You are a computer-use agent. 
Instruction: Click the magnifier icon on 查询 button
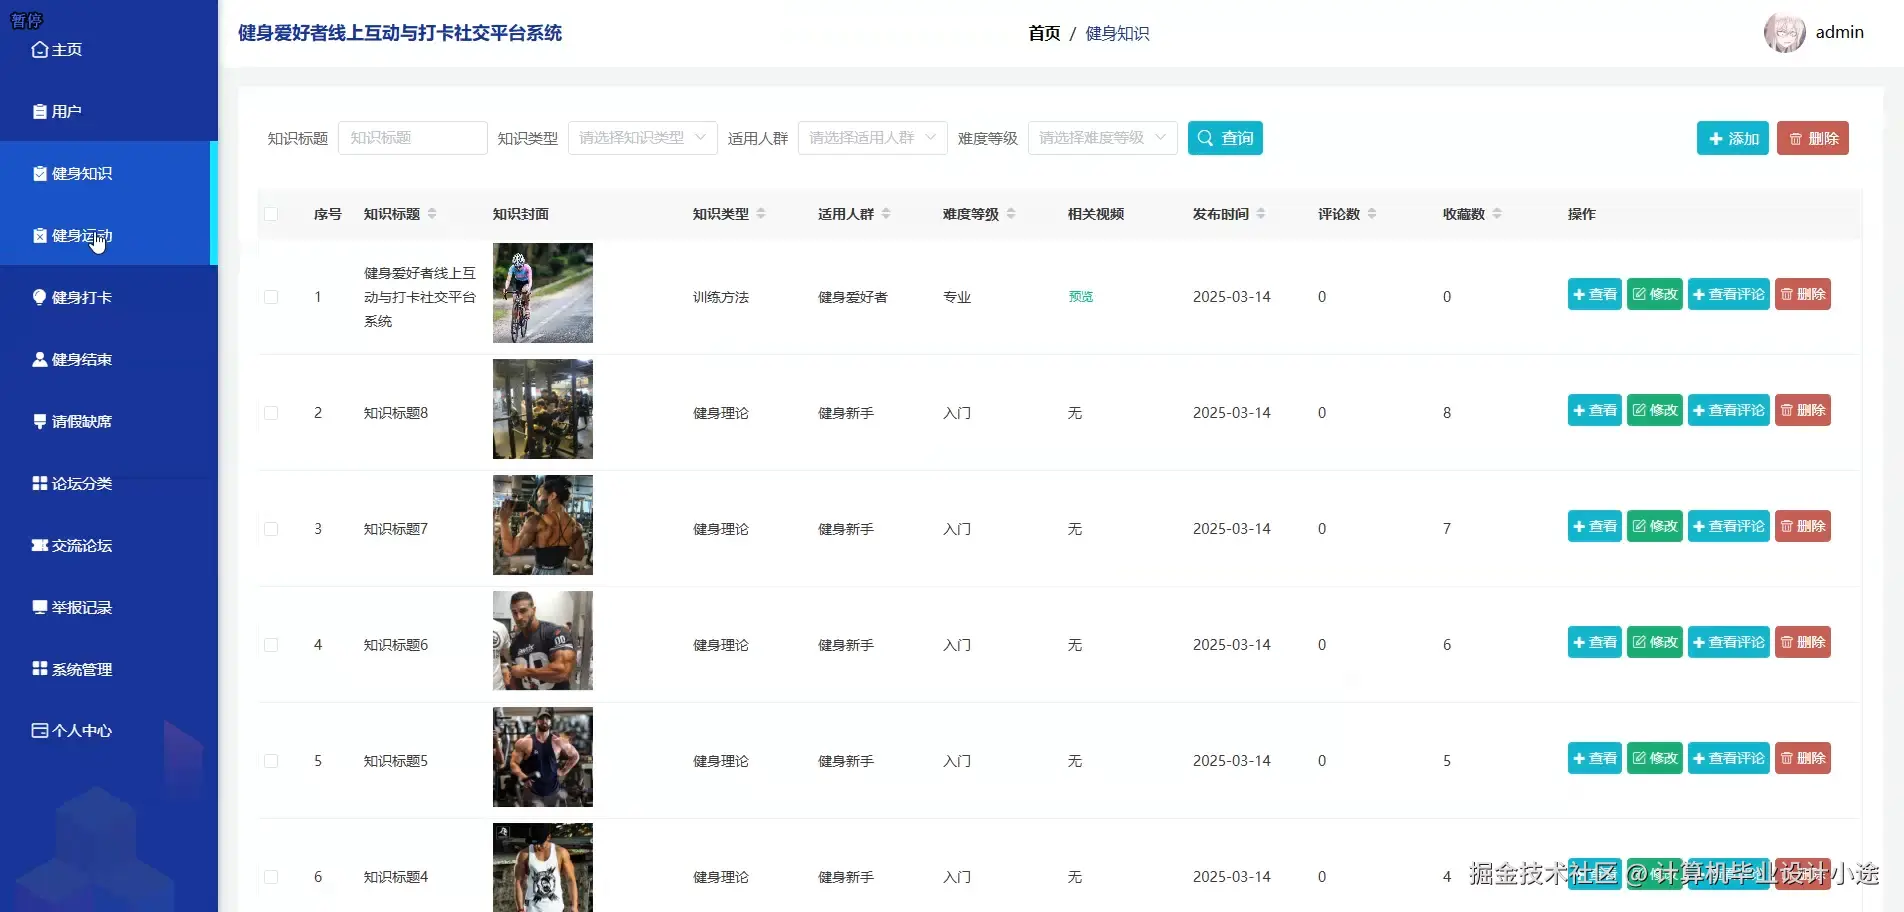tap(1205, 138)
